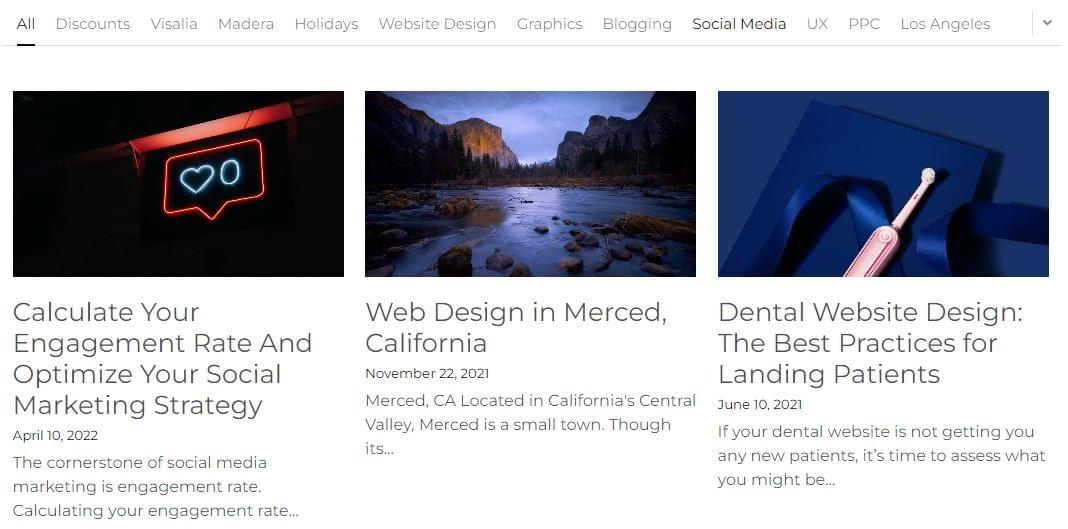Filter by Graphics category

(549, 24)
